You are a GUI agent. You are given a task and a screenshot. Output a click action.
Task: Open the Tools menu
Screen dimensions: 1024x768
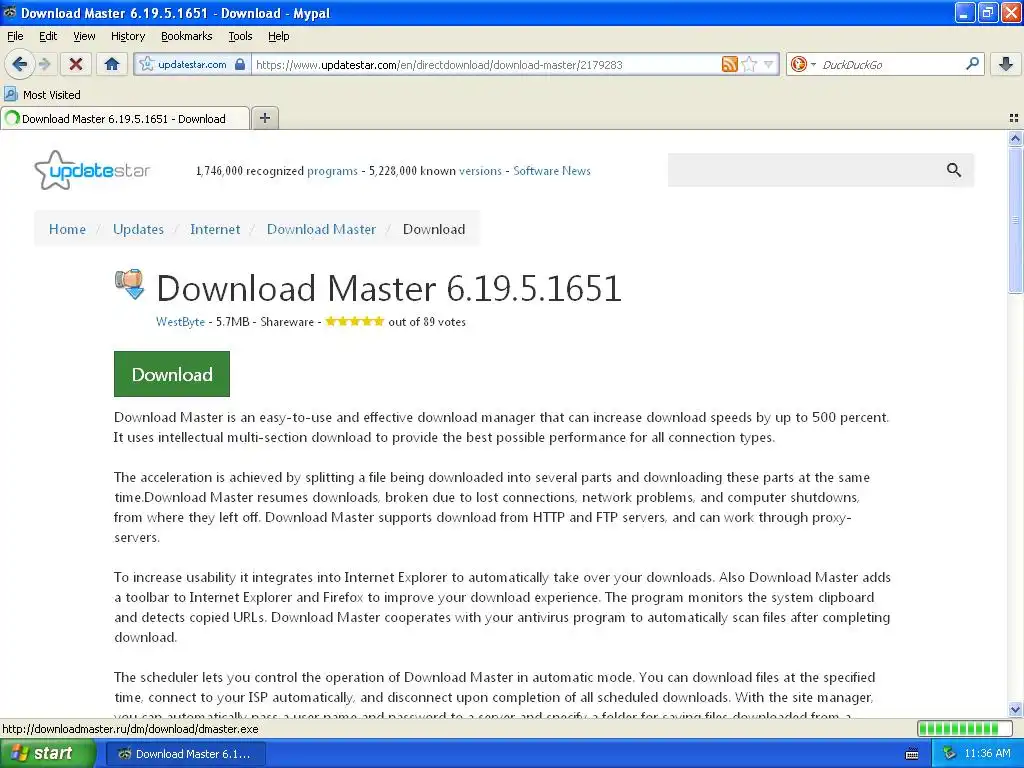pyautogui.click(x=240, y=36)
